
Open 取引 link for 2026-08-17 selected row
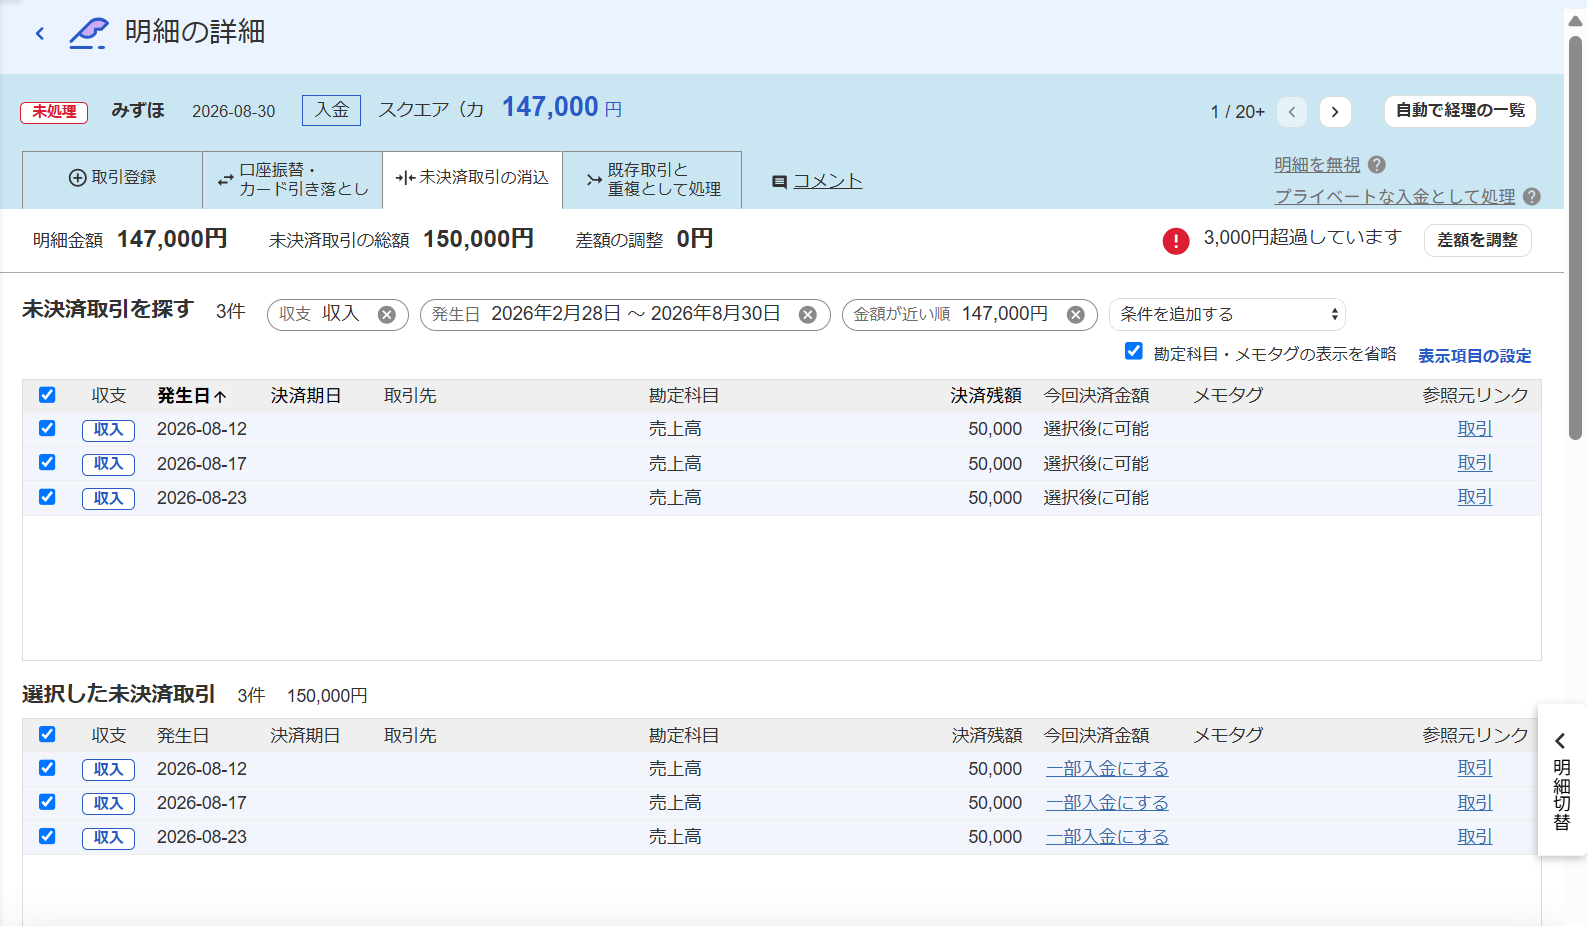1474,802
